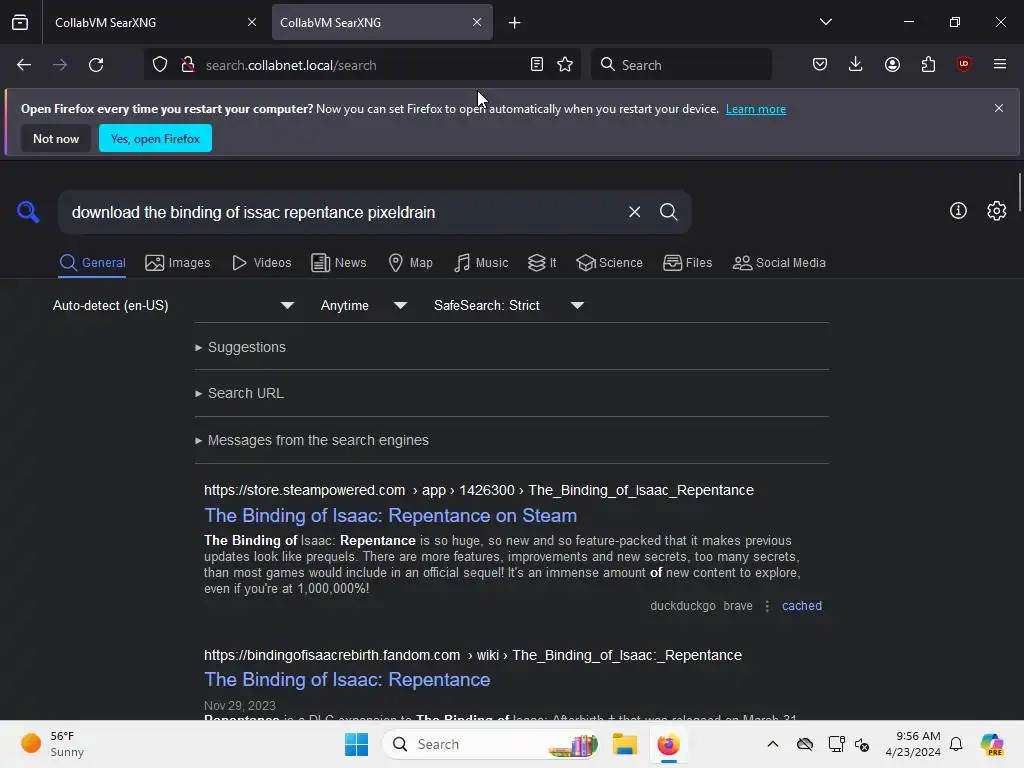Show hidden system tray icons
Screen dimensions: 1024x768
point(773,744)
